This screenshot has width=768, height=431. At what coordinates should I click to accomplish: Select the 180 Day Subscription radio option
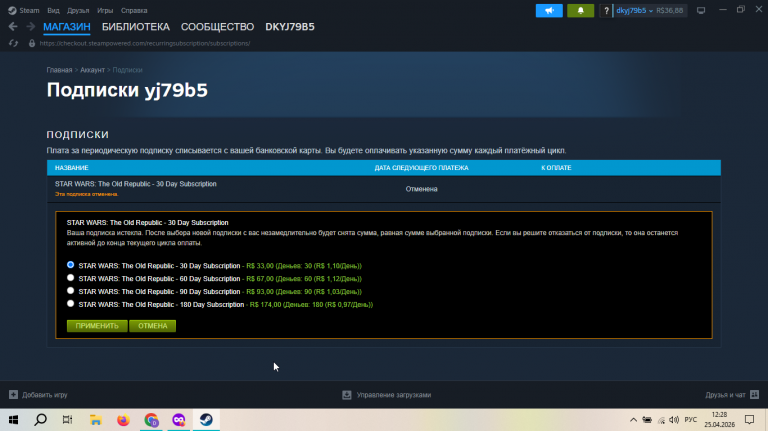click(x=71, y=304)
